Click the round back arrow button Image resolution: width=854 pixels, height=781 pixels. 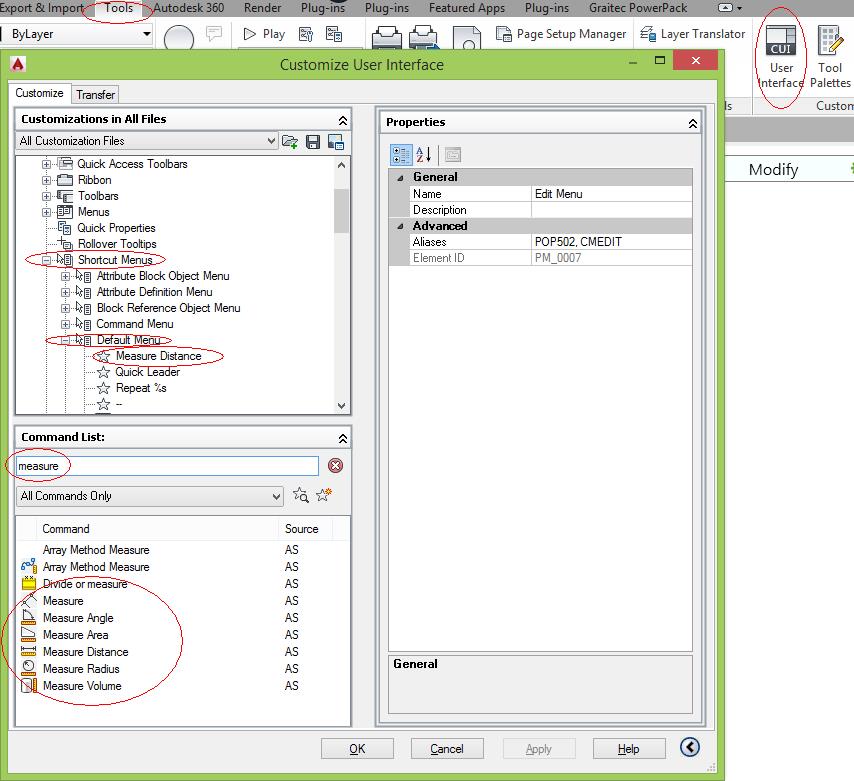point(690,747)
